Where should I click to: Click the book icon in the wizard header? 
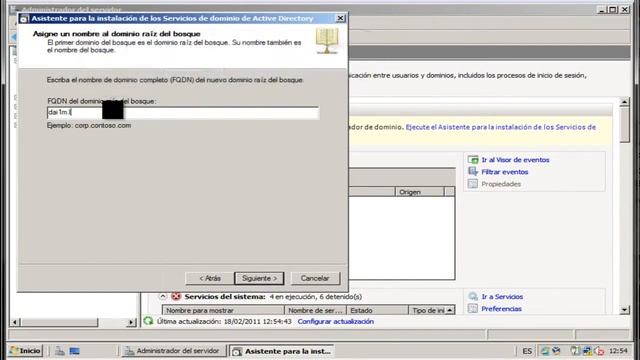327,41
